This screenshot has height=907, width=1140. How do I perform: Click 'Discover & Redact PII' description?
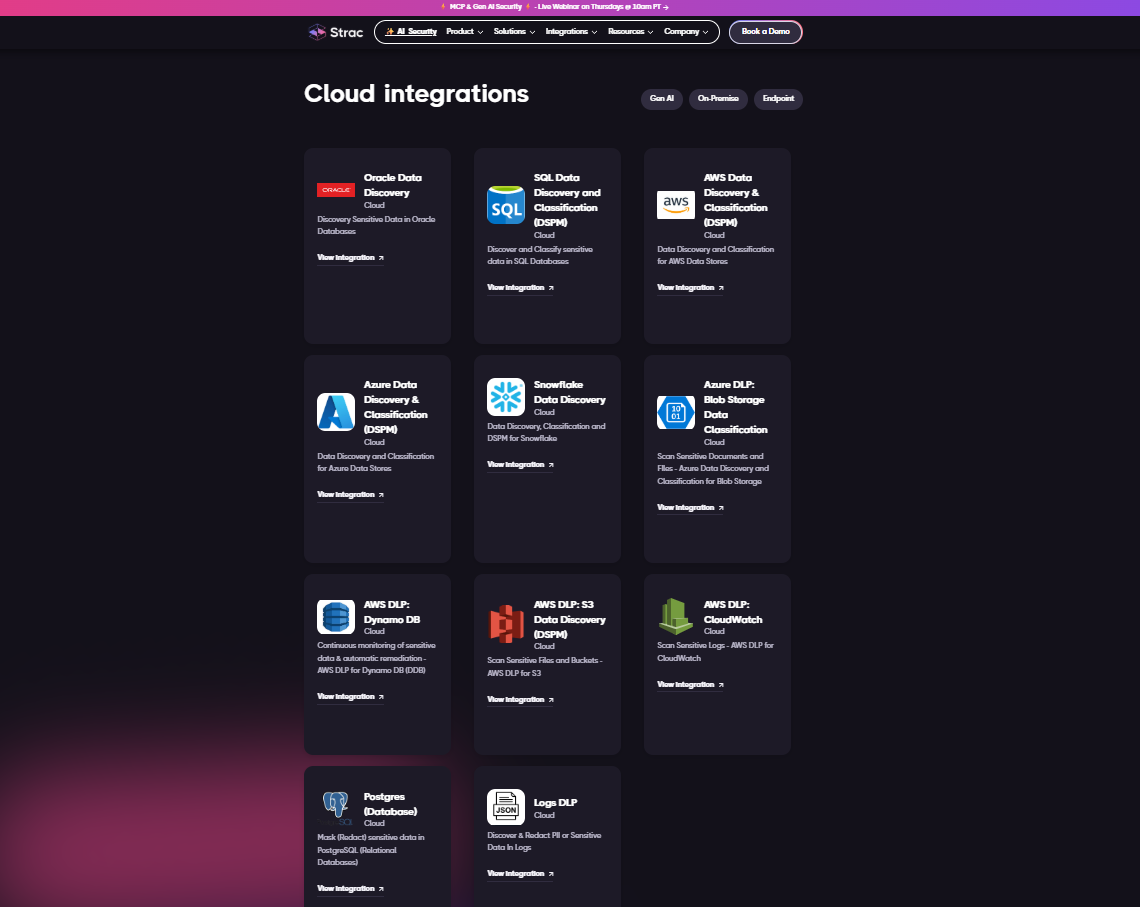coord(544,842)
